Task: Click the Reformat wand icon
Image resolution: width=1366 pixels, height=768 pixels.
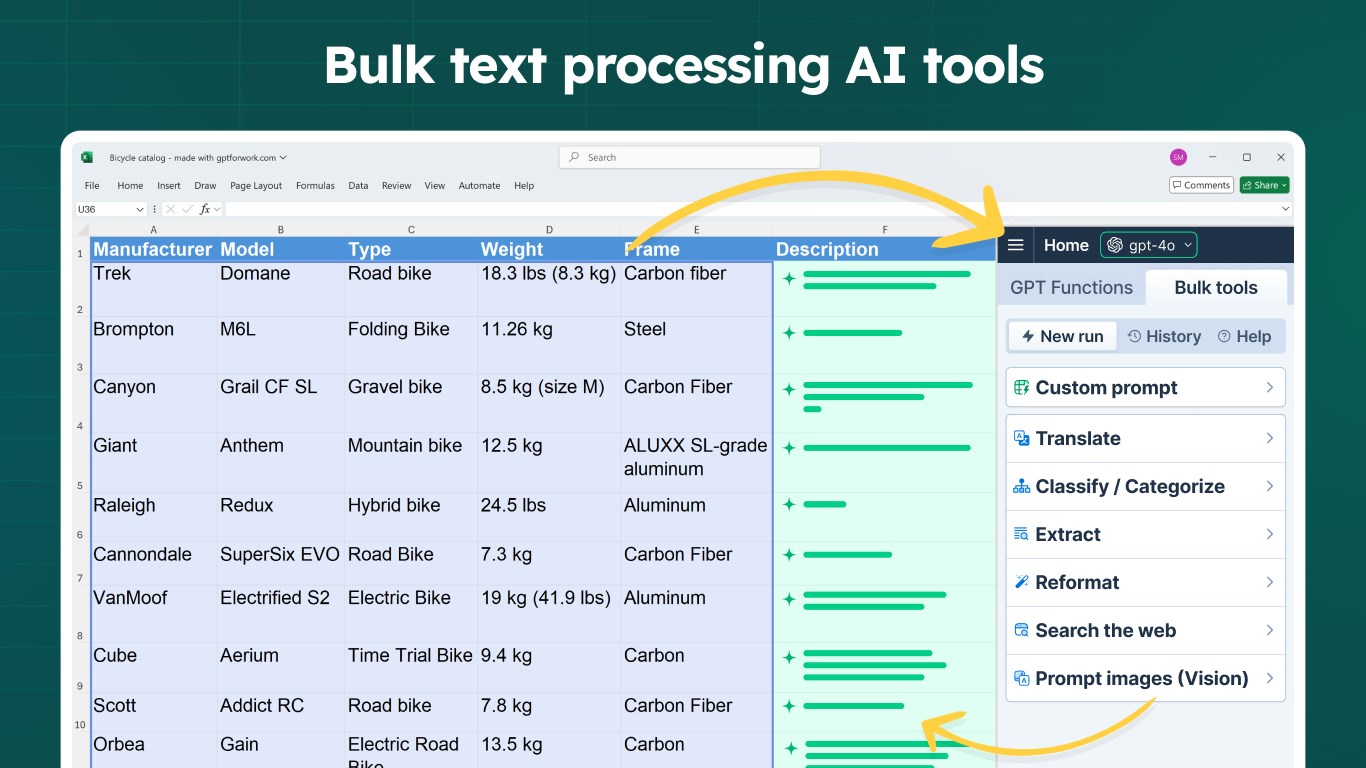Action: [x=1021, y=582]
